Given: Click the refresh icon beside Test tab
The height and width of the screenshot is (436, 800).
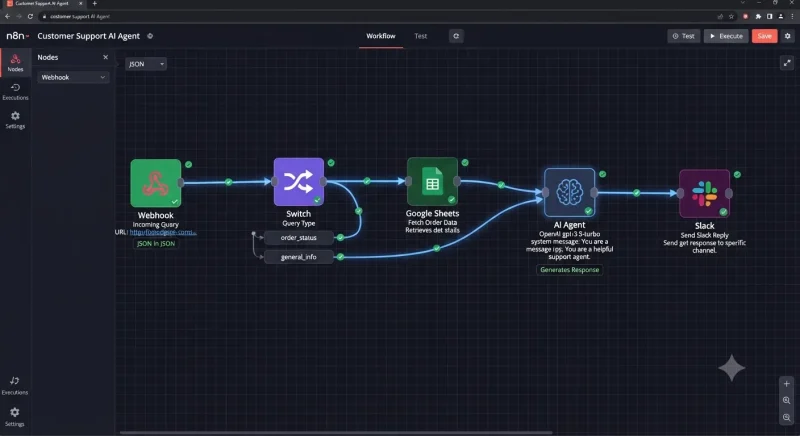Looking at the screenshot, I should coord(456,36).
